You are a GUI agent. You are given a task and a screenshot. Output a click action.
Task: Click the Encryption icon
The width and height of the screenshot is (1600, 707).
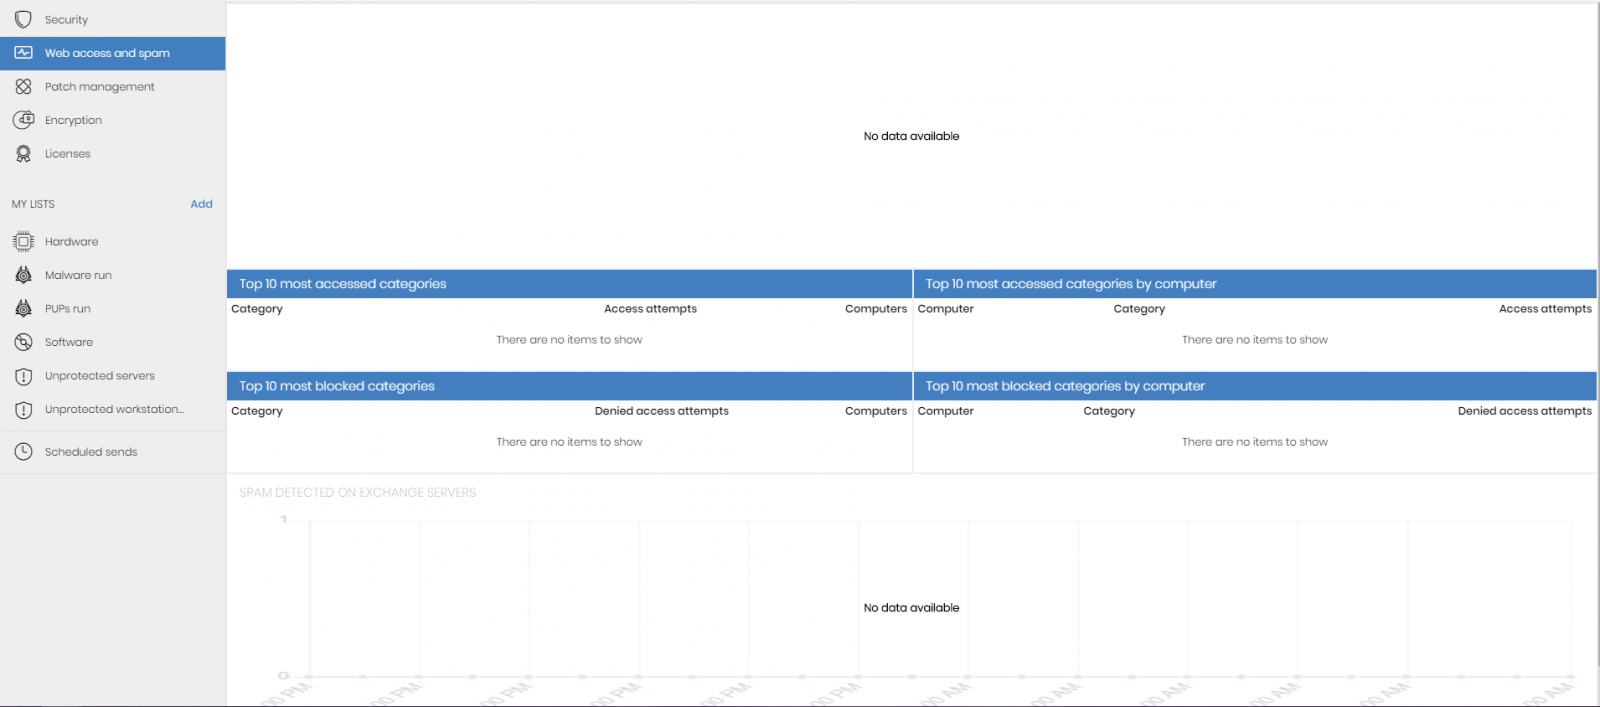coord(23,120)
